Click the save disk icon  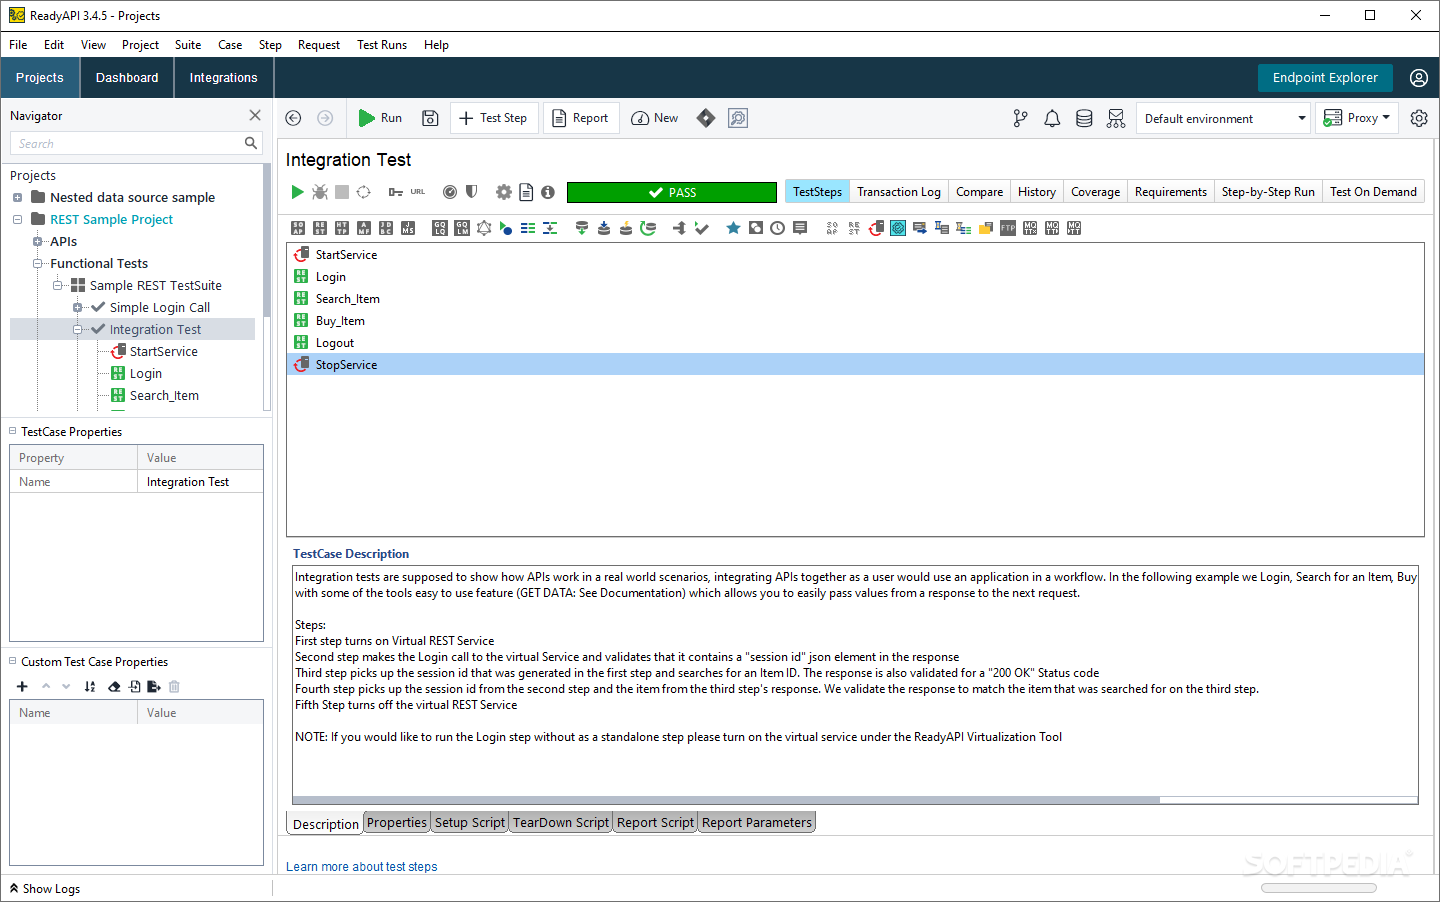tap(430, 118)
